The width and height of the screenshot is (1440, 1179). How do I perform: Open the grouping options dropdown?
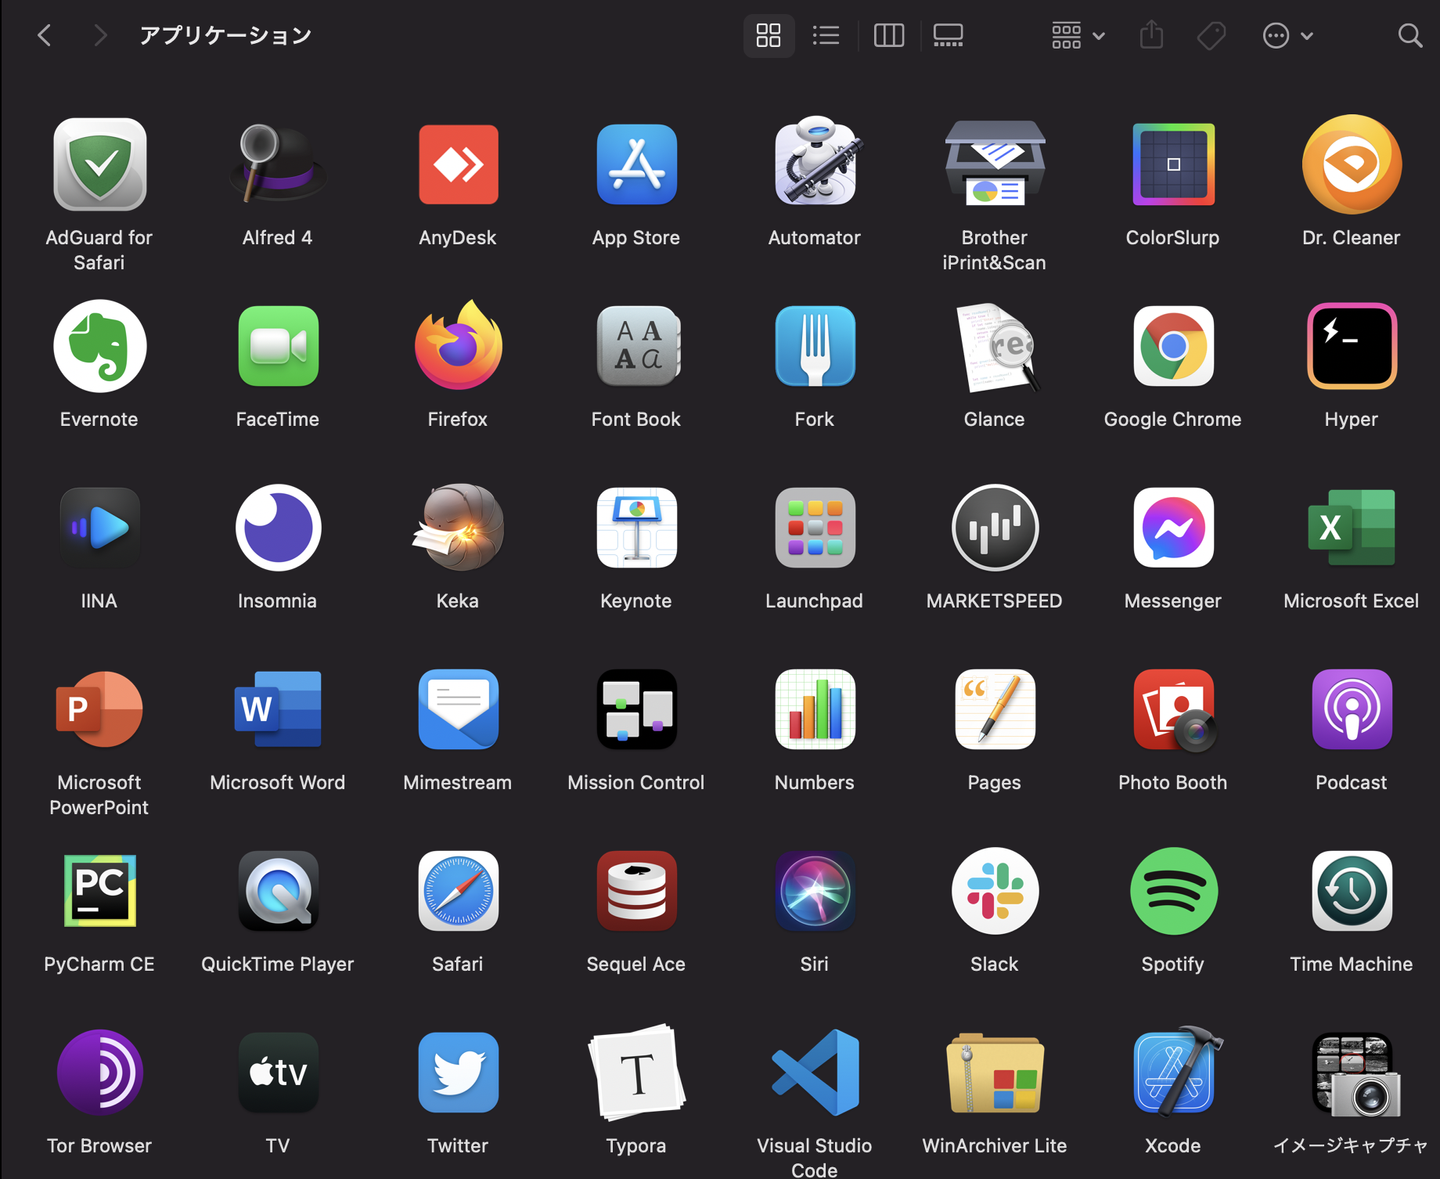(1077, 36)
